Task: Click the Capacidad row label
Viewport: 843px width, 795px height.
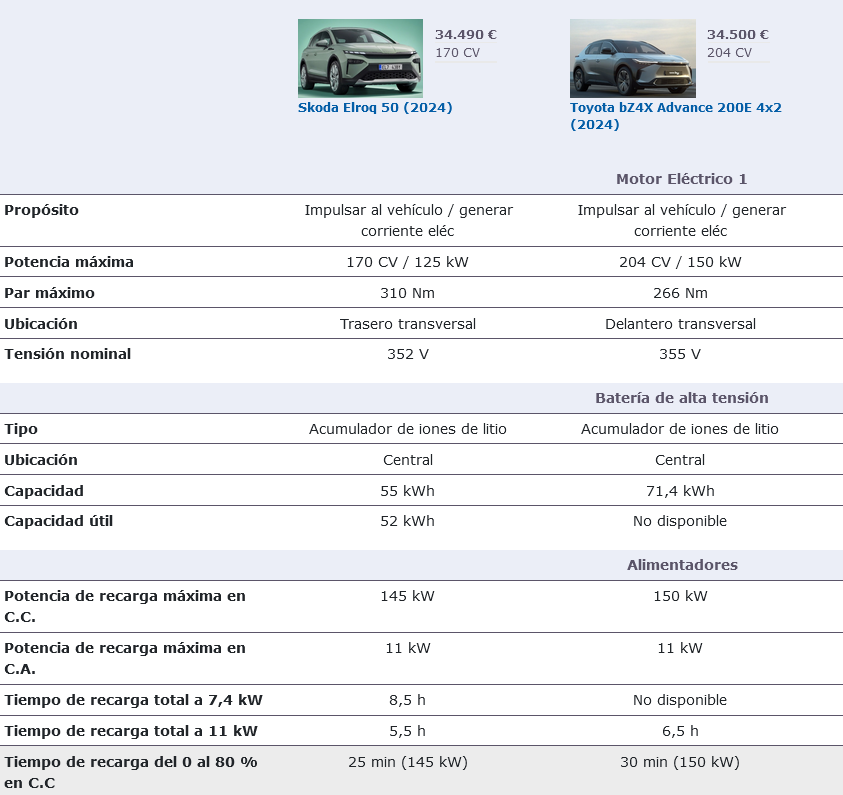Action: (44, 491)
